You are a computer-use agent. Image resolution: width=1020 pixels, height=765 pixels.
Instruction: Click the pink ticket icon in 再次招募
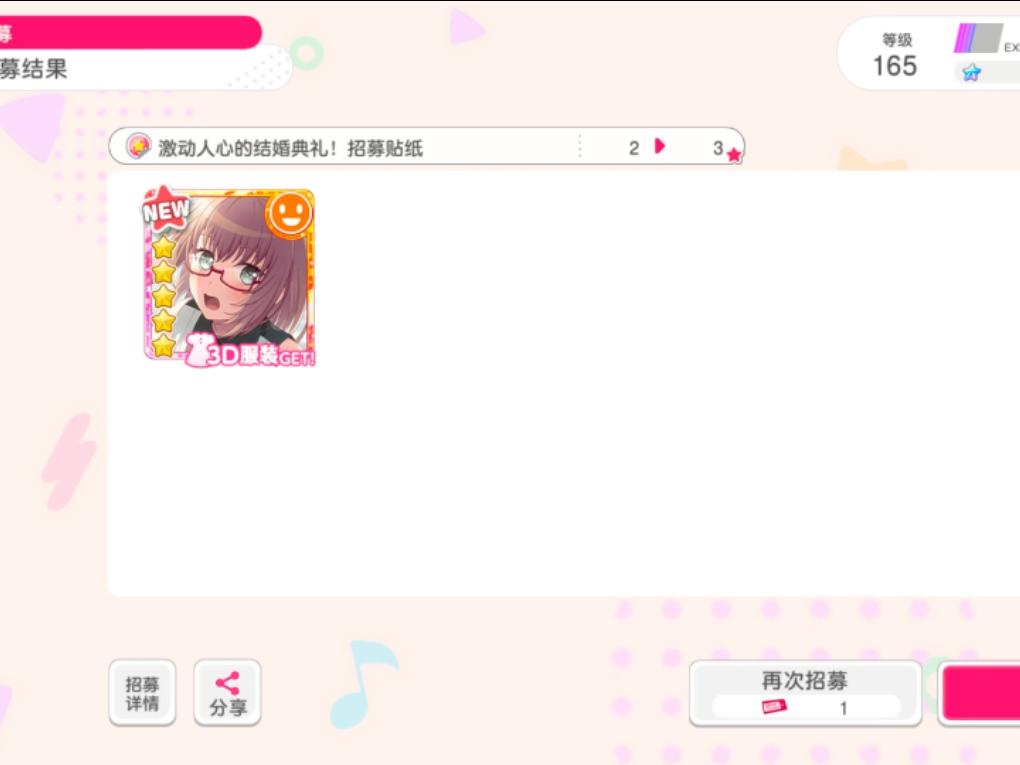point(774,706)
